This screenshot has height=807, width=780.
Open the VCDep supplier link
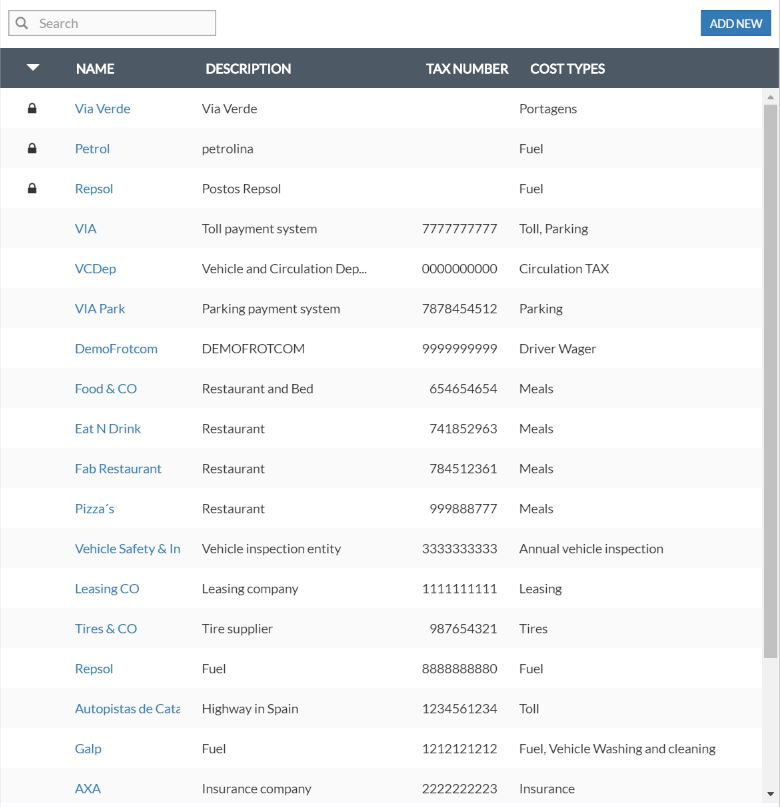pyautogui.click(x=95, y=269)
